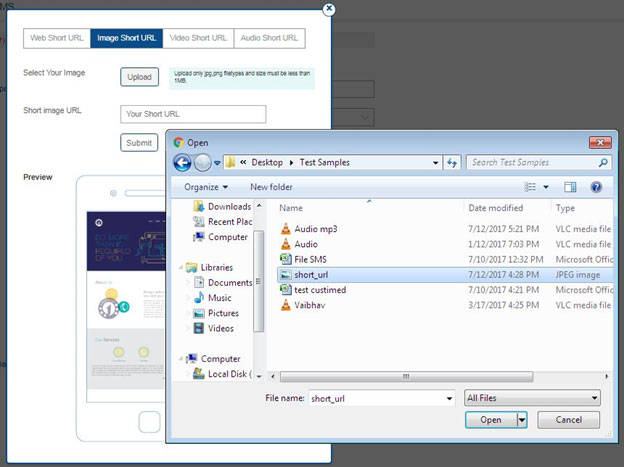Toggle the preview pane icon
The image size is (624, 467).
[x=570, y=187]
